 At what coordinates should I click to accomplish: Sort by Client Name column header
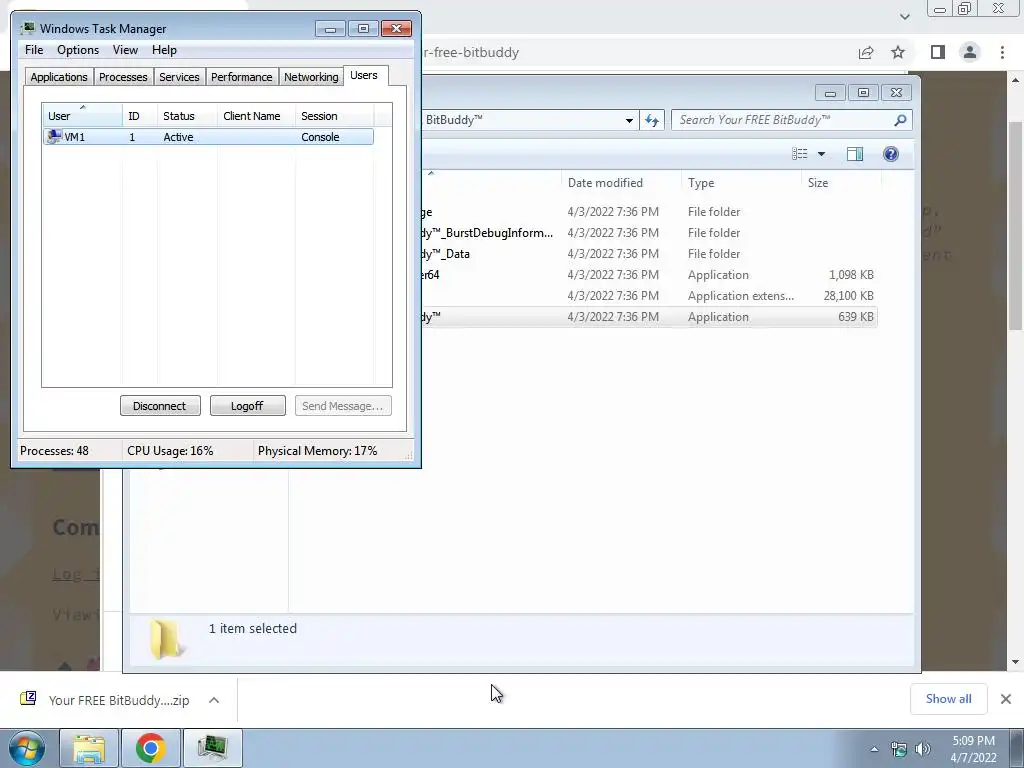coord(257,116)
